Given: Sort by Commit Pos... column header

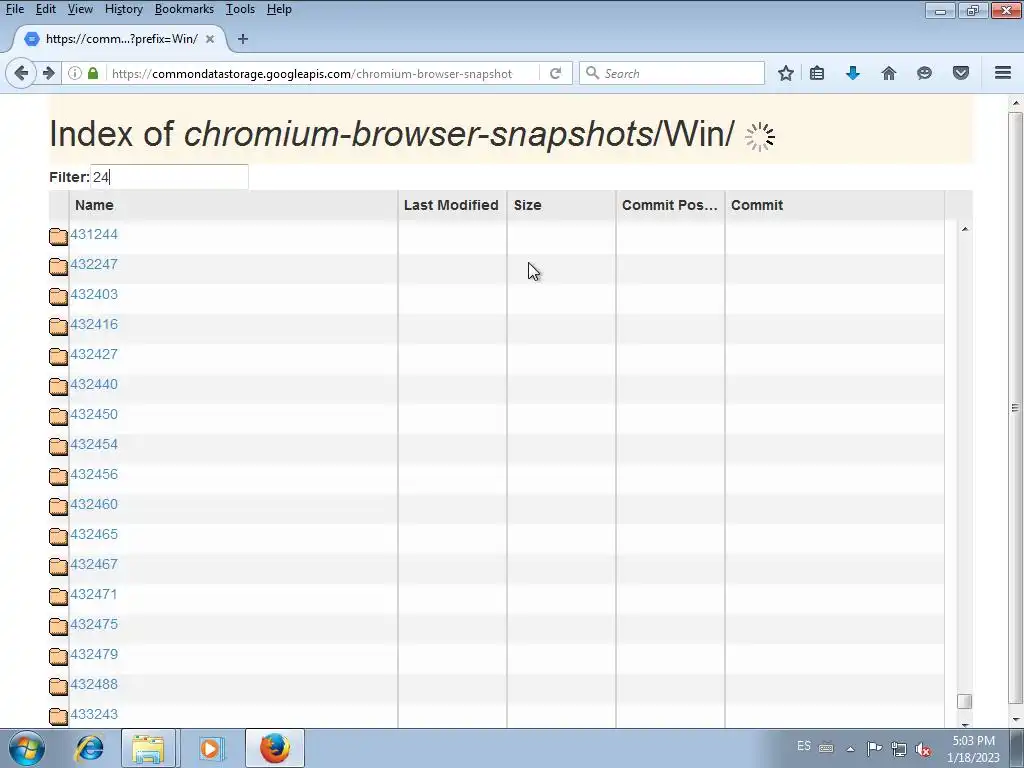Looking at the screenshot, I should point(670,205).
